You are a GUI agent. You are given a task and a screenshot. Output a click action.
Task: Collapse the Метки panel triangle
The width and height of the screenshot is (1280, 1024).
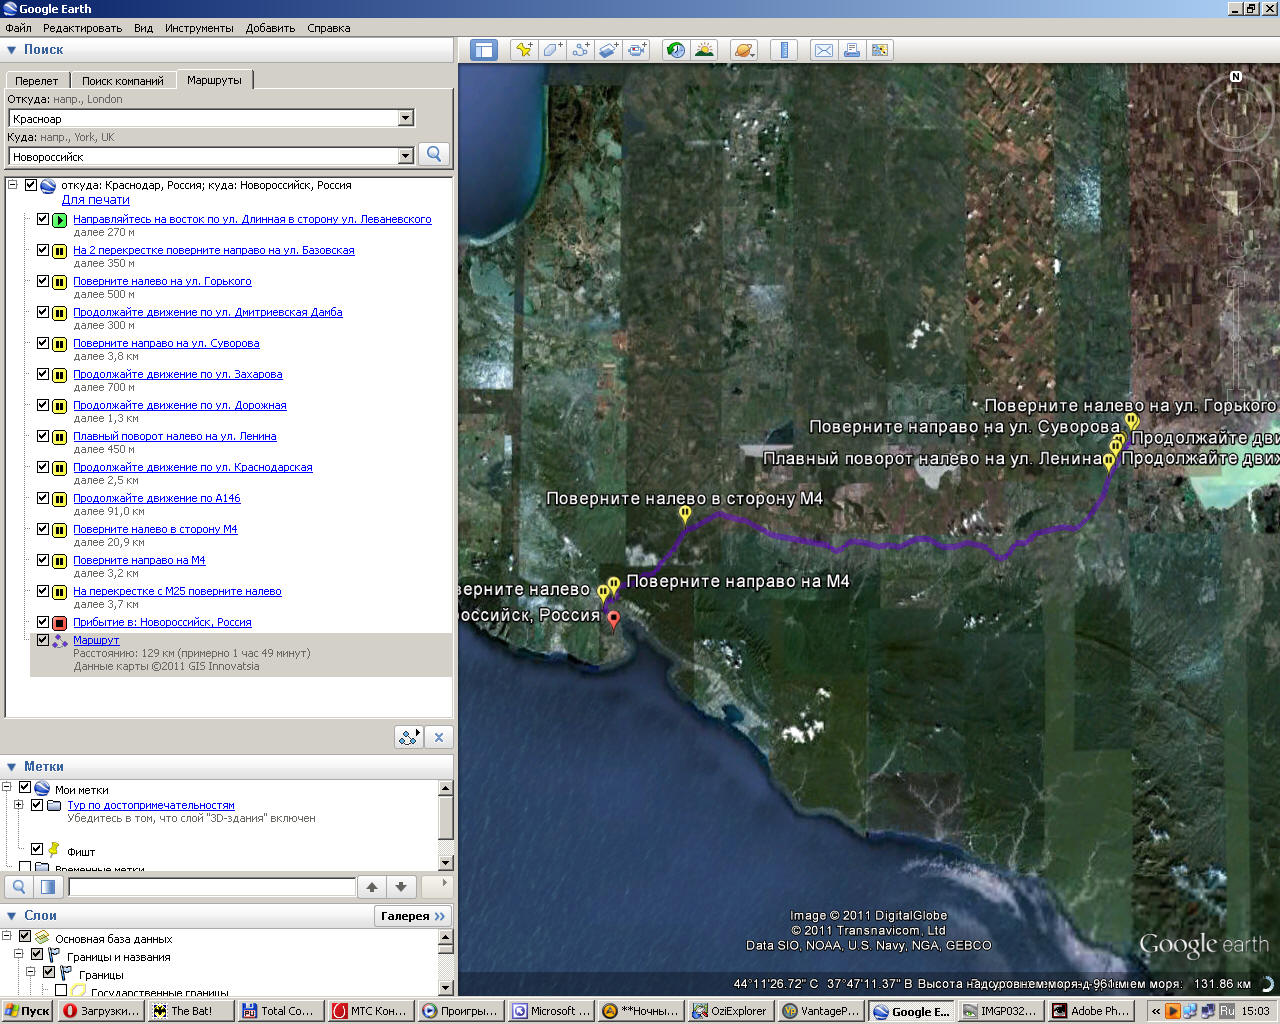click(x=12, y=767)
